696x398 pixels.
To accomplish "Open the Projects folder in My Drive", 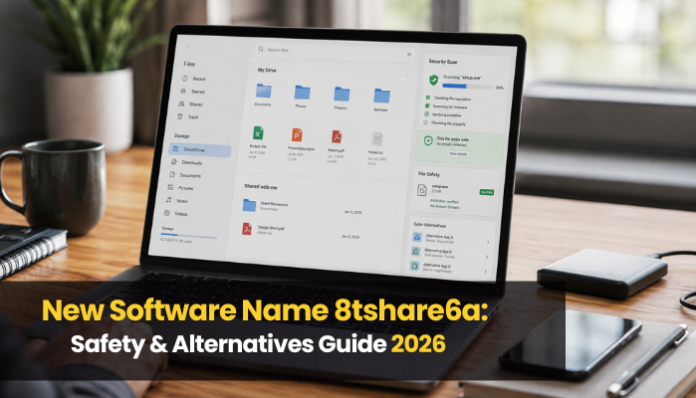I will coord(341,98).
